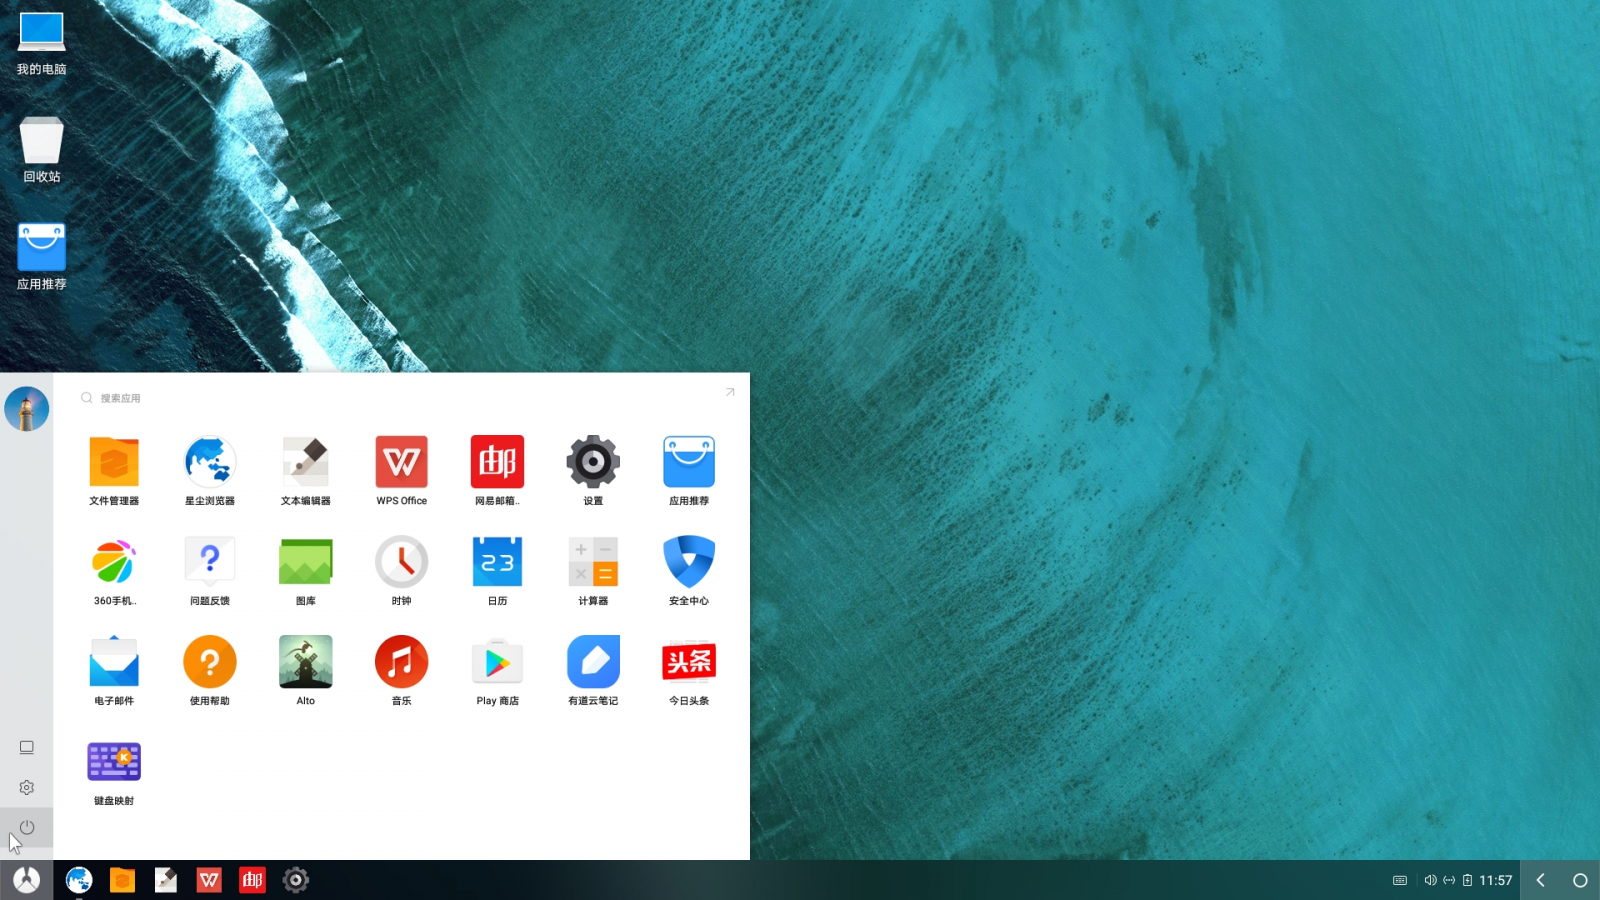The image size is (1600, 900).
Task: Click battery icon in system tray
Action: pyautogui.click(x=1467, y=880)
